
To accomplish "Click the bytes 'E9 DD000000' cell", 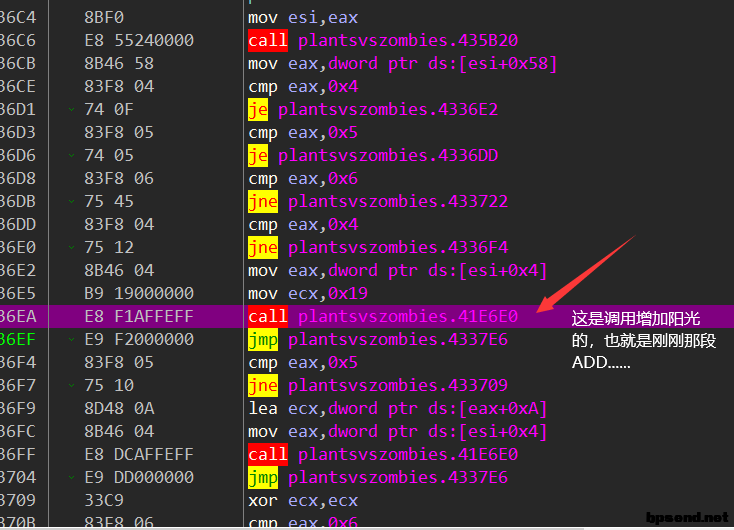I will pos(139,477).
